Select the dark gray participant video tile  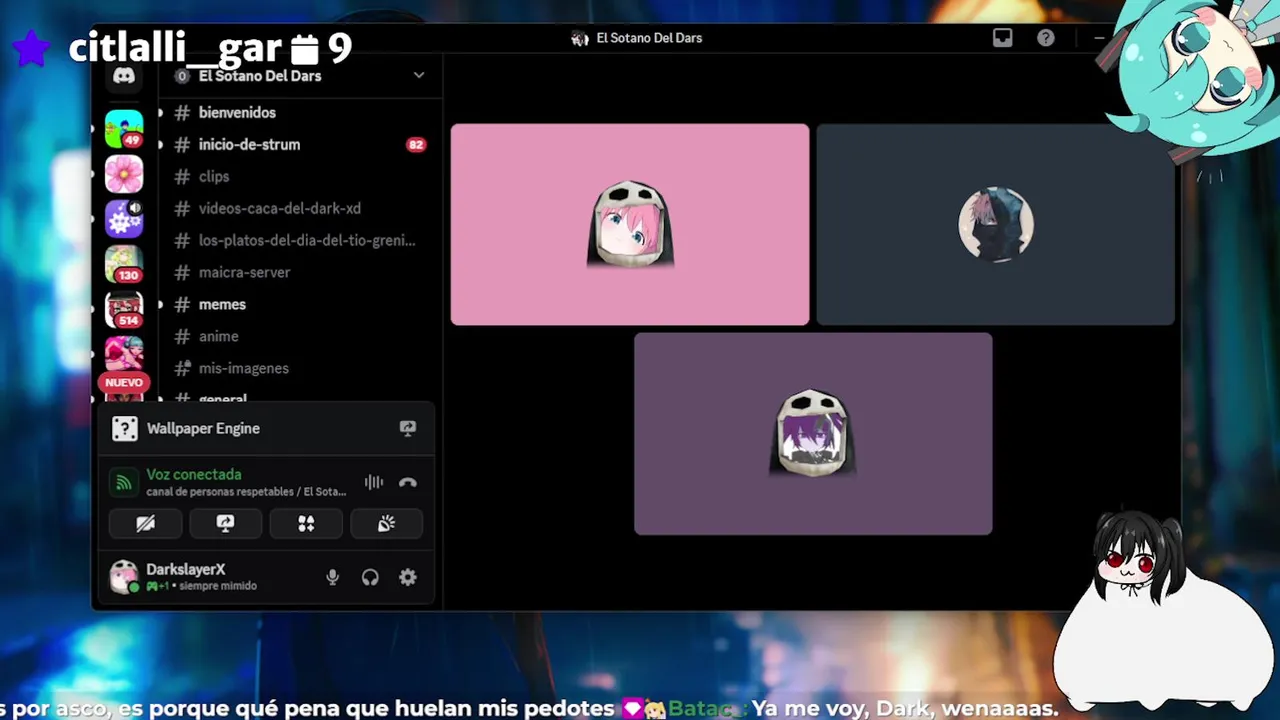[x=996, y=225]
